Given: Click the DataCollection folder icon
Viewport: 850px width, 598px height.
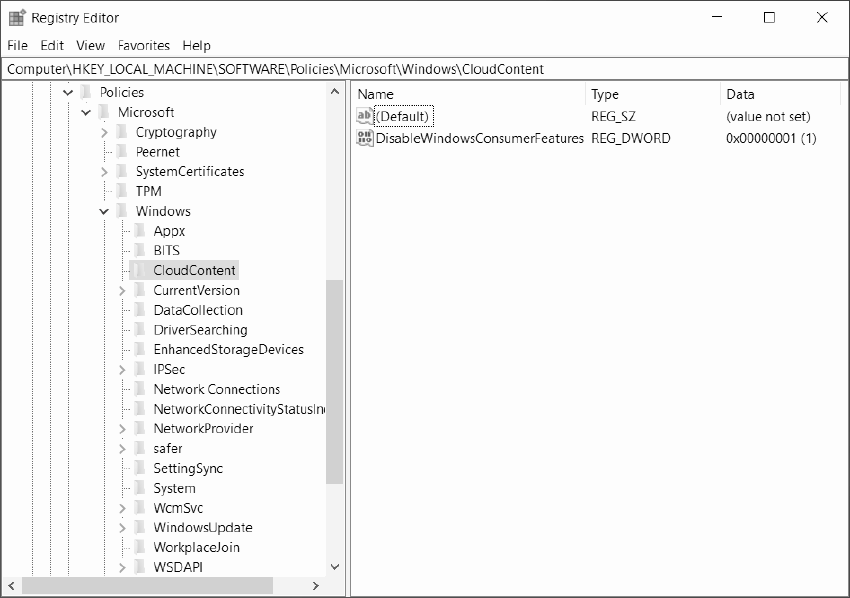Looking at the screenshot, I should 140,310.
